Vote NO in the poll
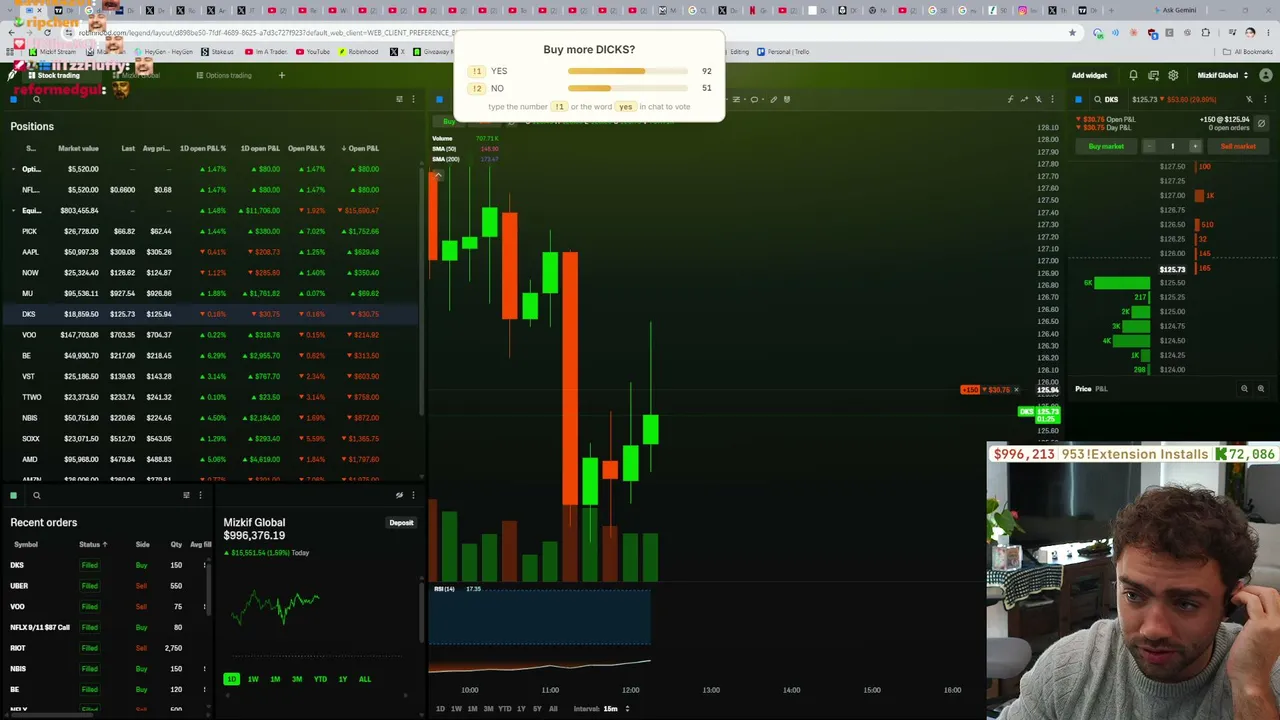1280x720 pixels. (x=588, y=88)
